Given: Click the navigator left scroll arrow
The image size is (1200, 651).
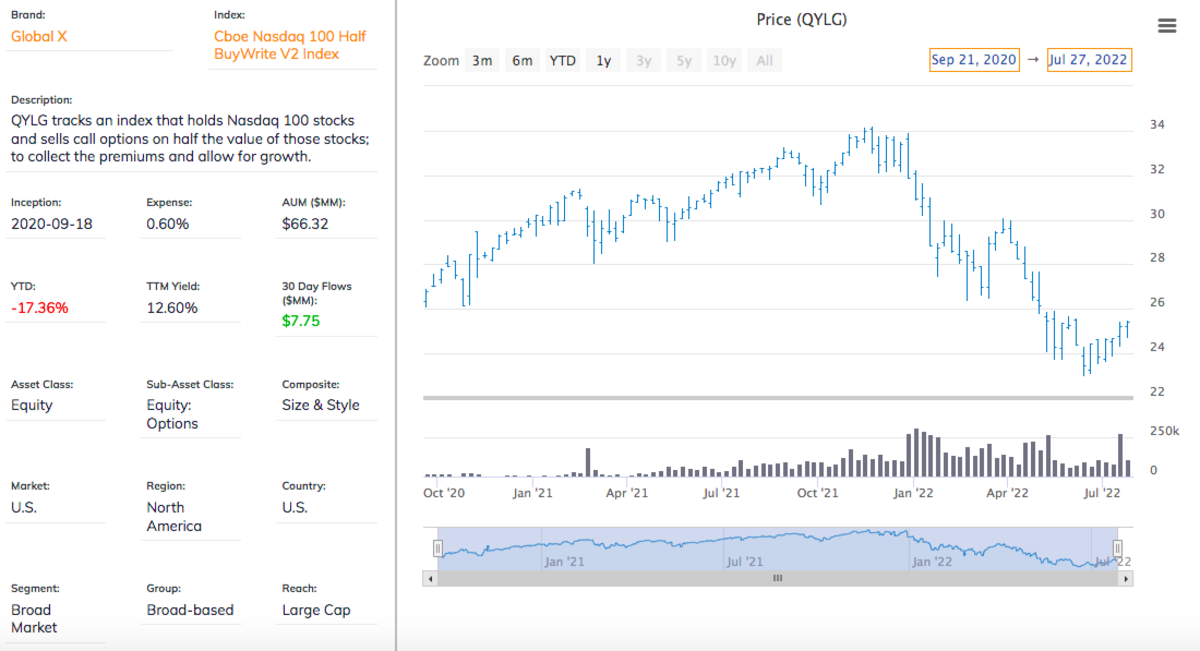Looking at the screenshot, I should pyautogui.click(x=431, y=578).
